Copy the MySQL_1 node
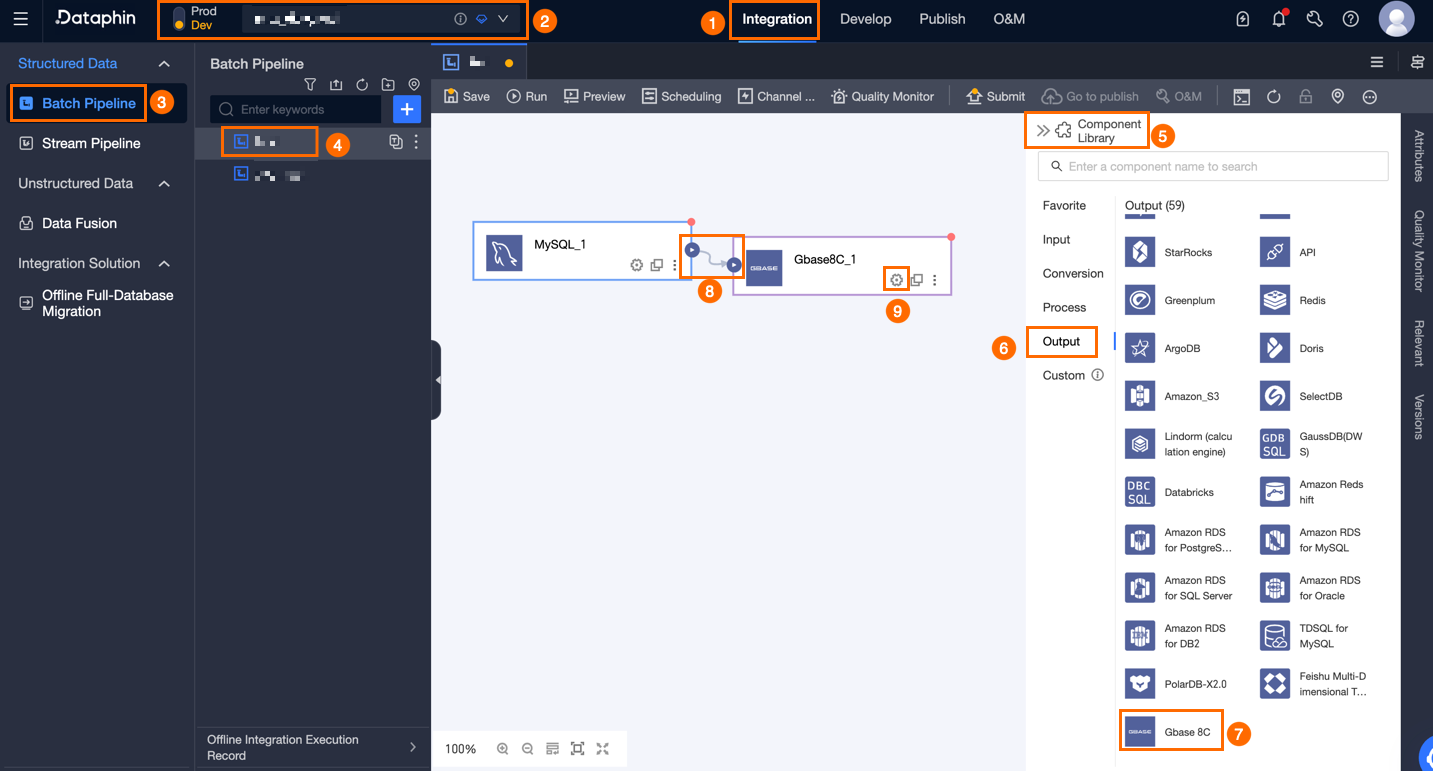This screenshot has width=1433, height=771. pyautogui.click(x=657, y=265)
